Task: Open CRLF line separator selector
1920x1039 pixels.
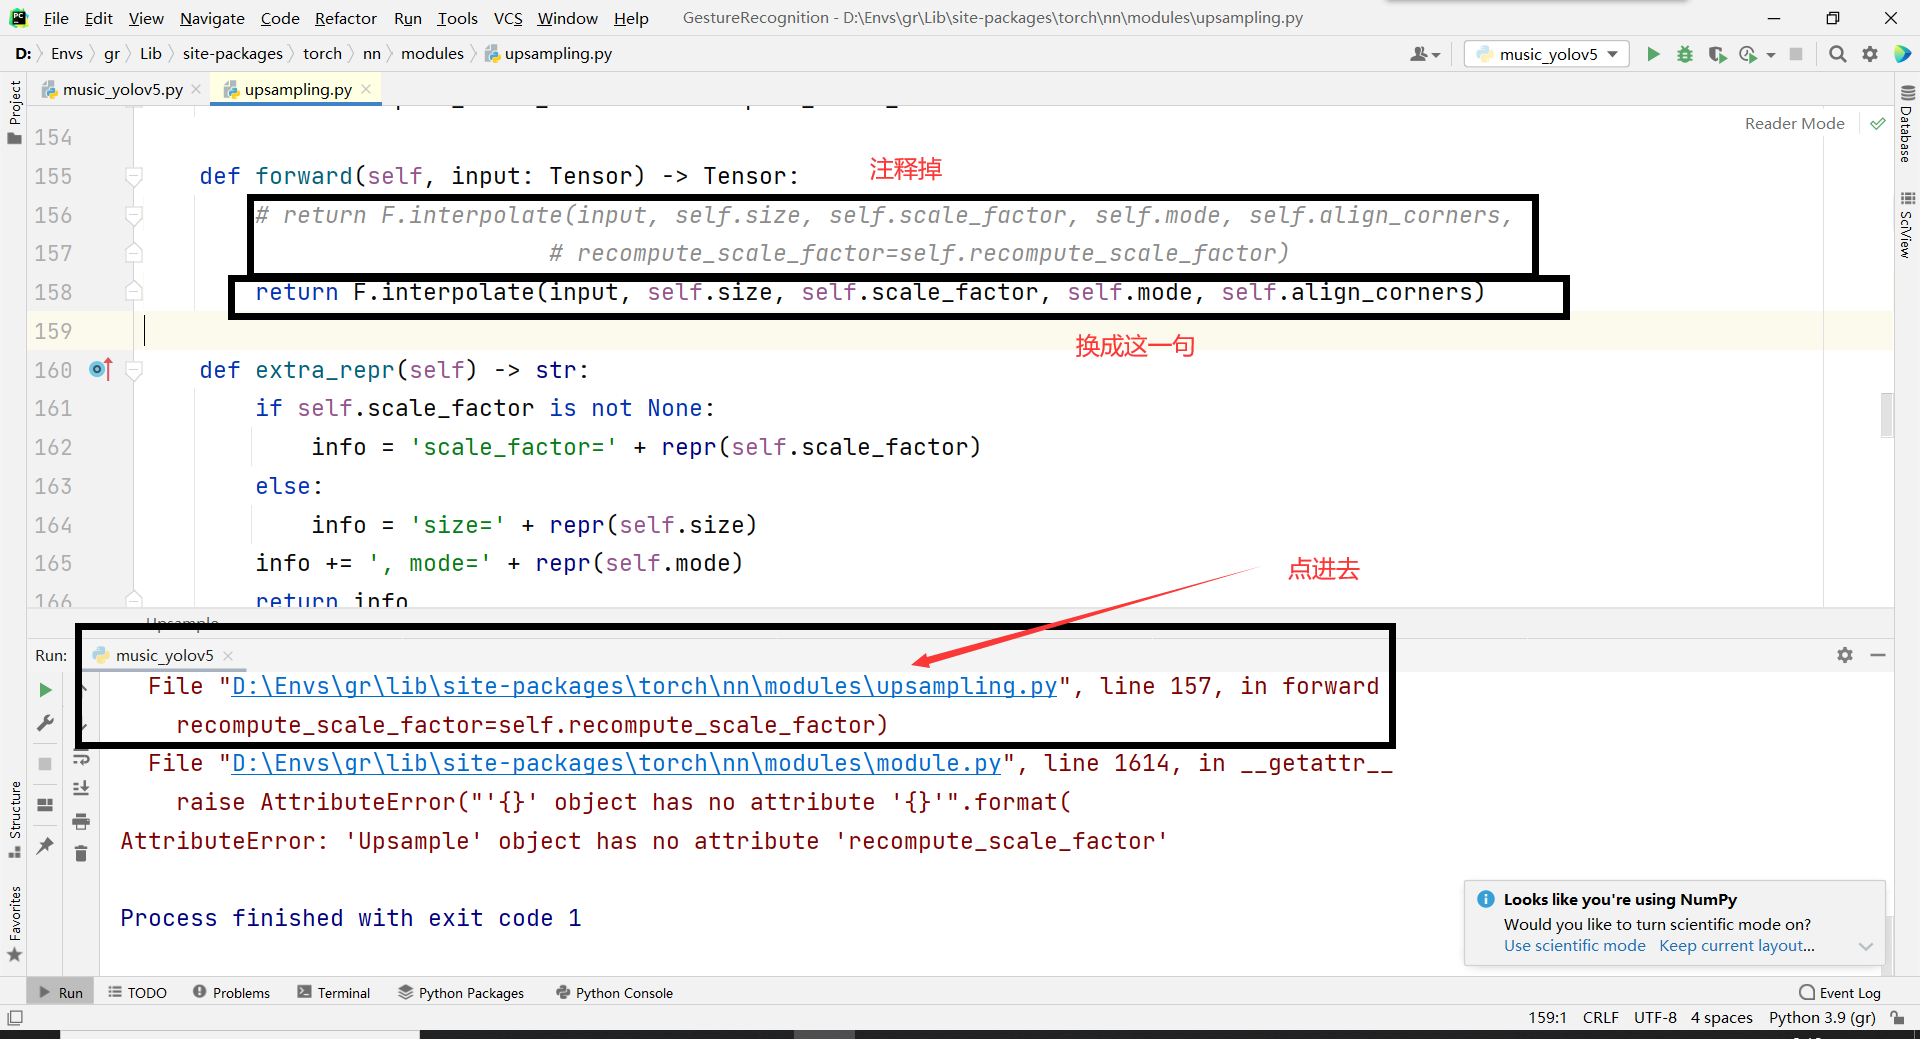Action: click(x=1600, y=1018)
